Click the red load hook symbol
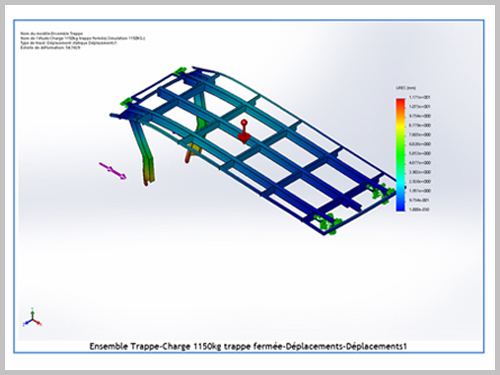 pyautogui.click(x=244, y=132)
